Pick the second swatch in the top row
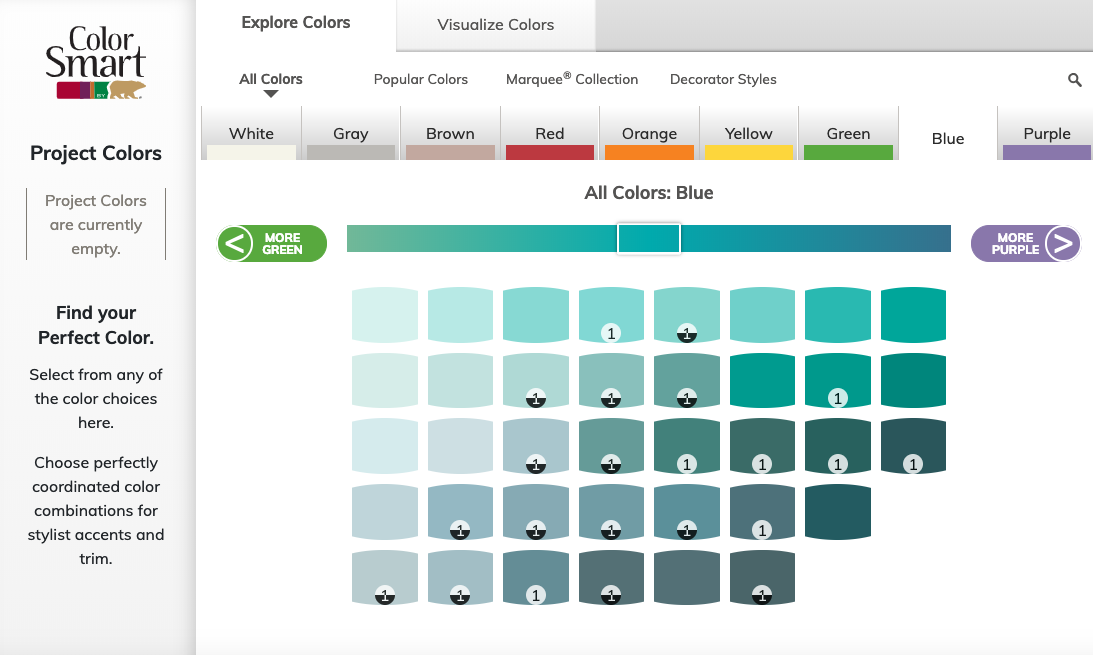The image size is (1093, 655). (x=460, y=315)
